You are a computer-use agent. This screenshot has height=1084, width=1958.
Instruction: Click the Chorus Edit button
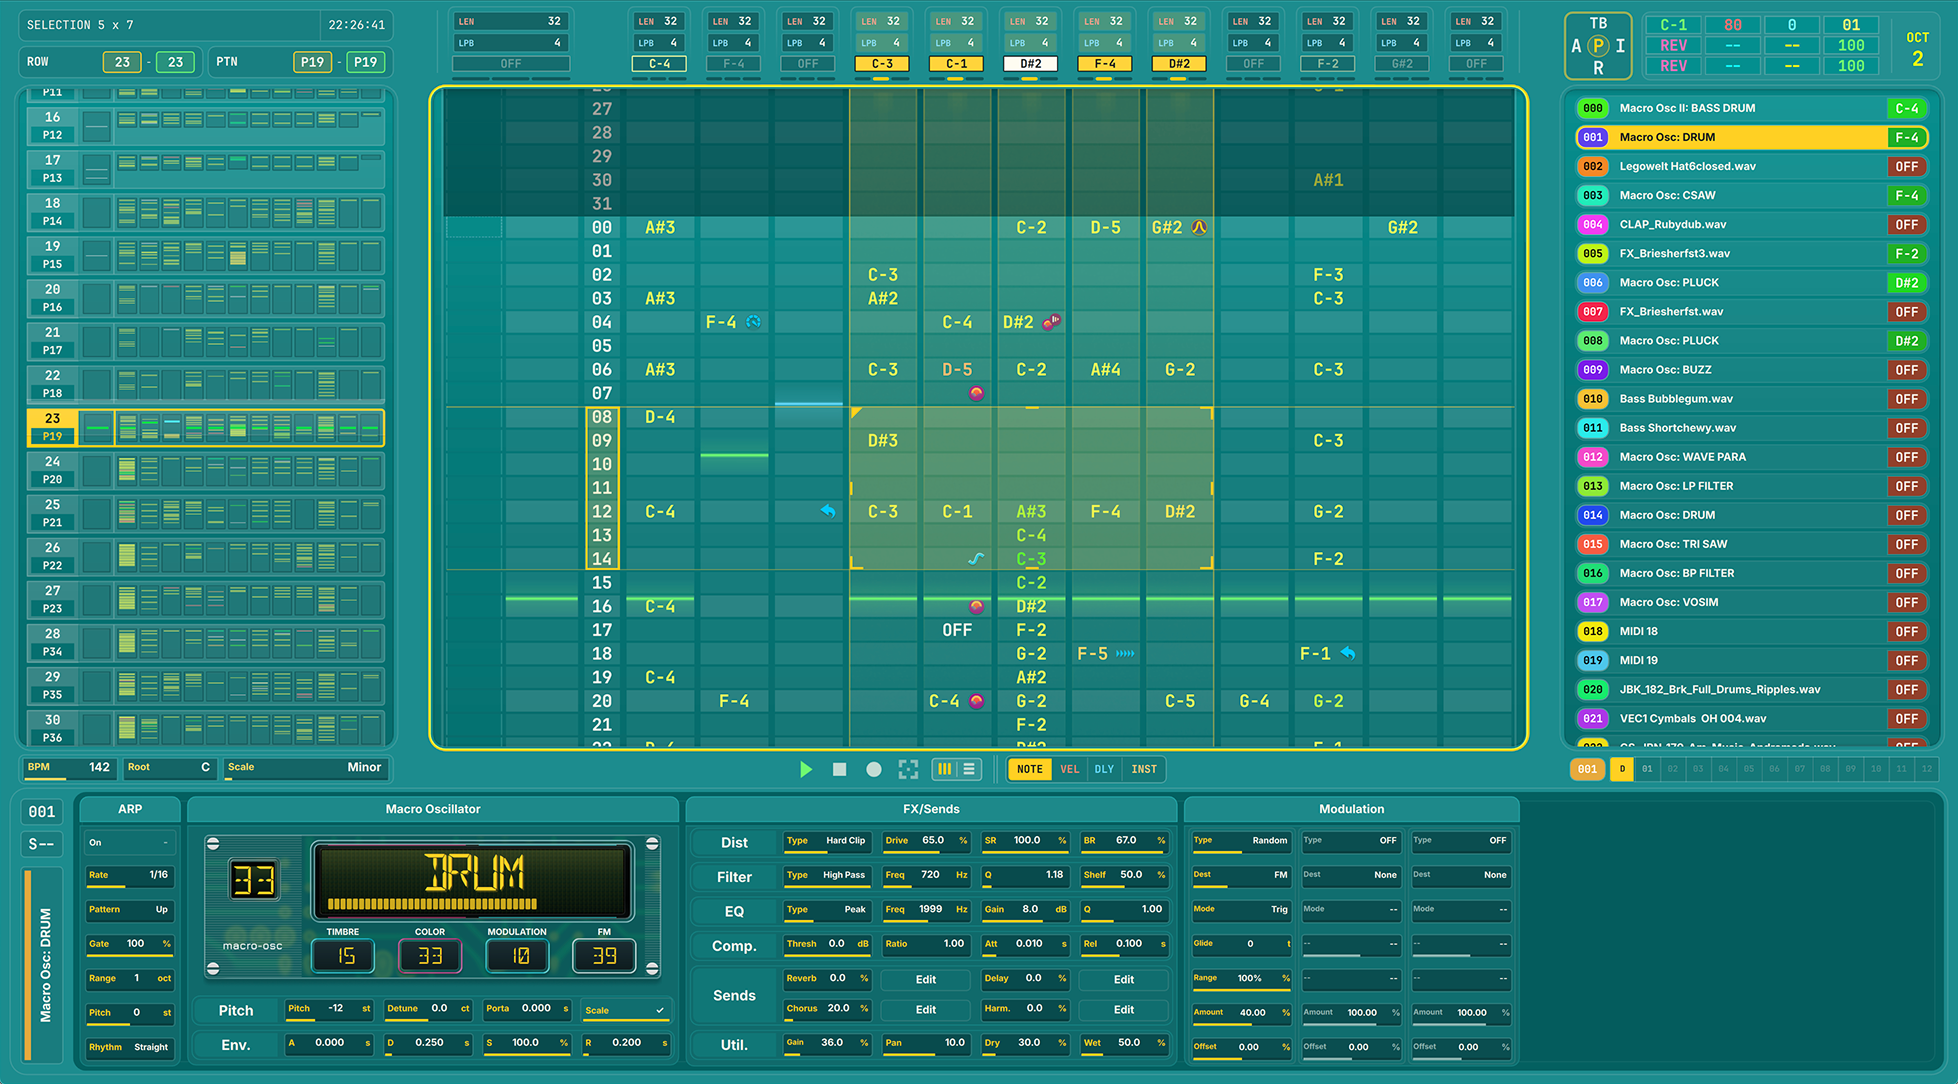(x=926, y=1010)
